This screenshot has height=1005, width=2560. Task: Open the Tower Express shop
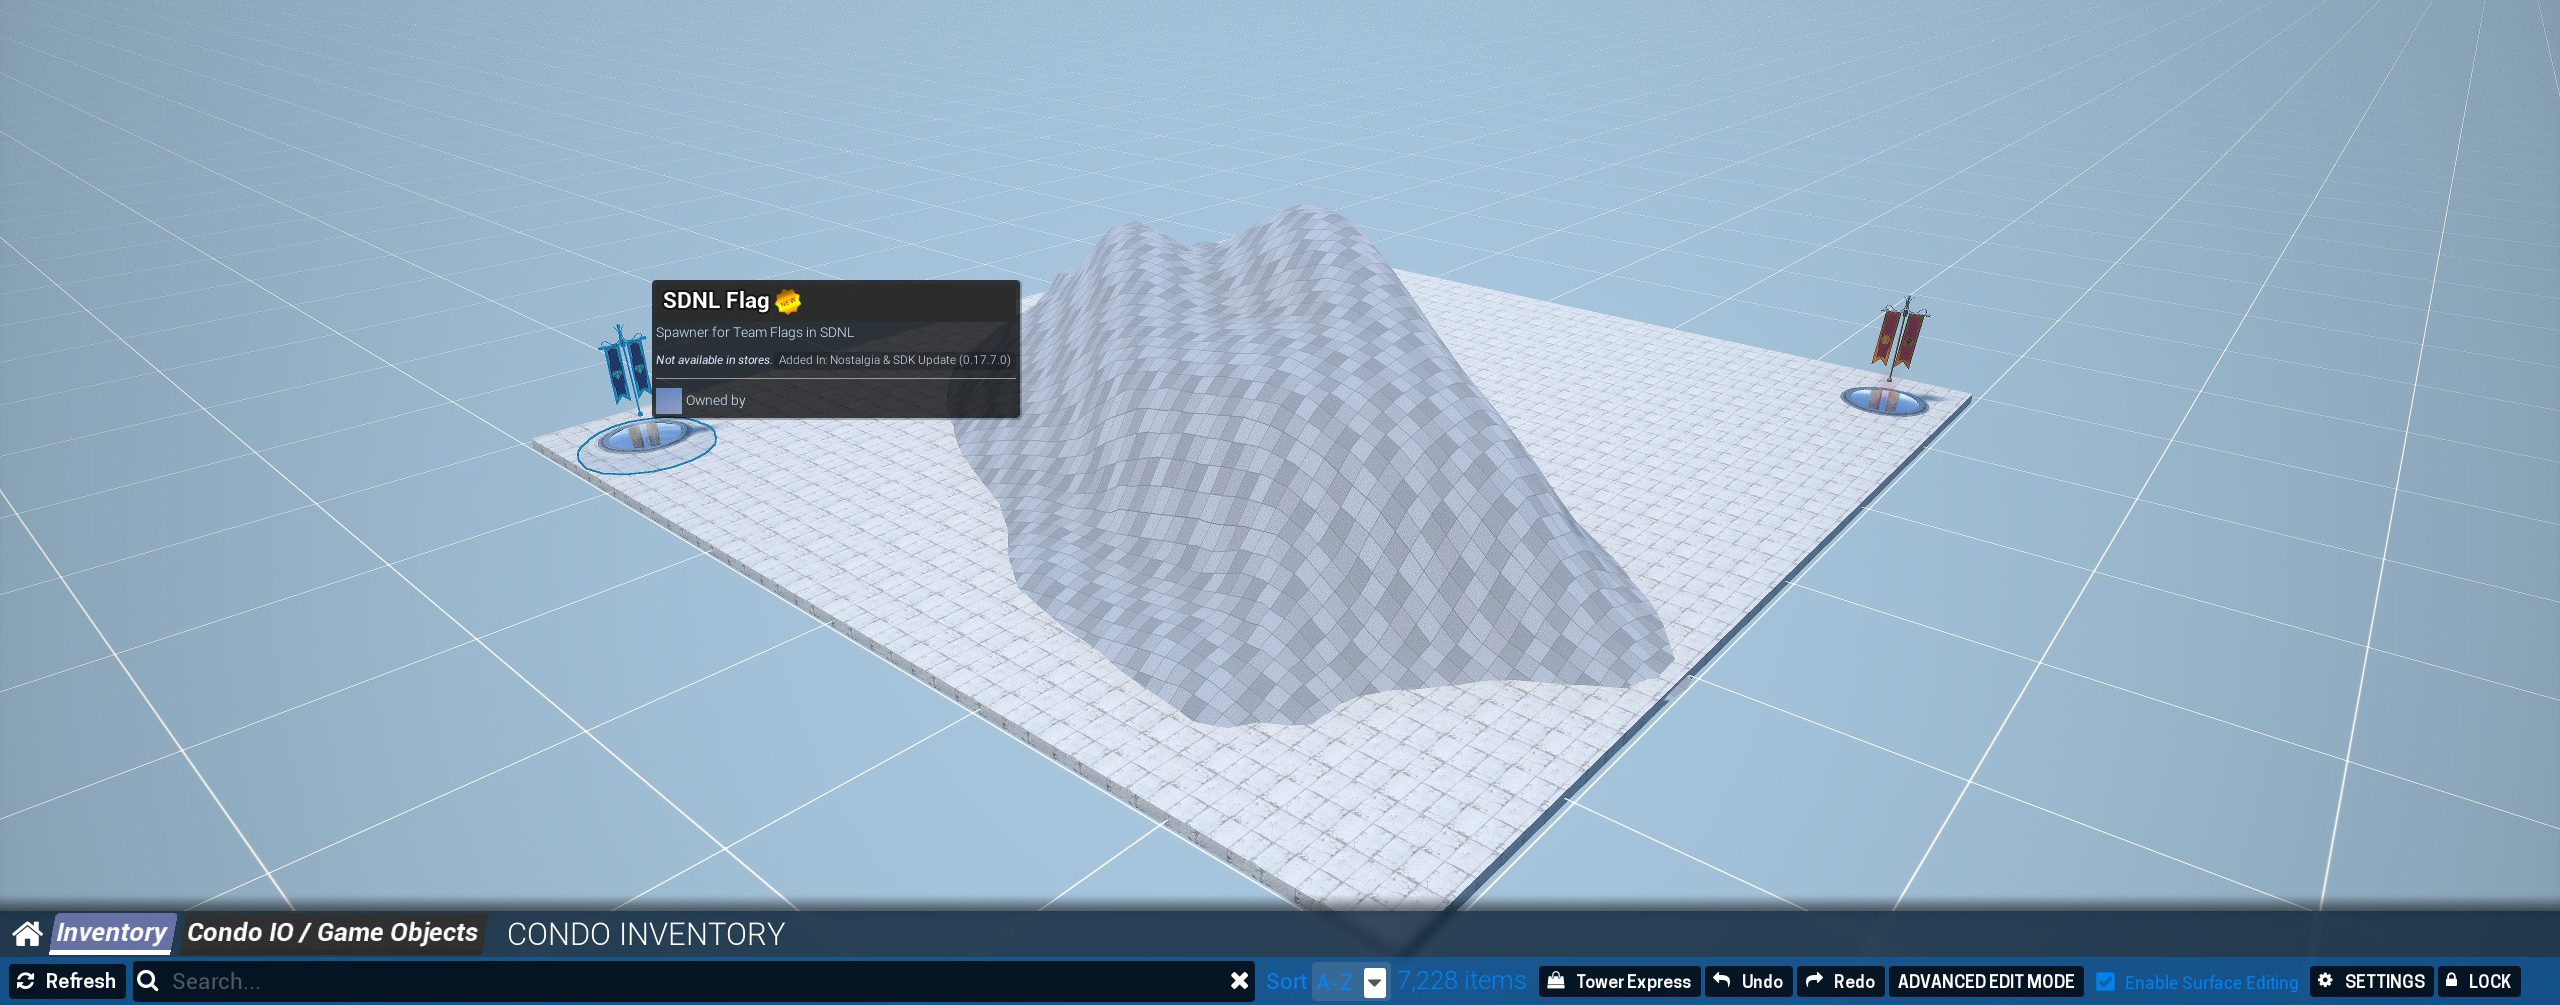tap(1619, 981)
